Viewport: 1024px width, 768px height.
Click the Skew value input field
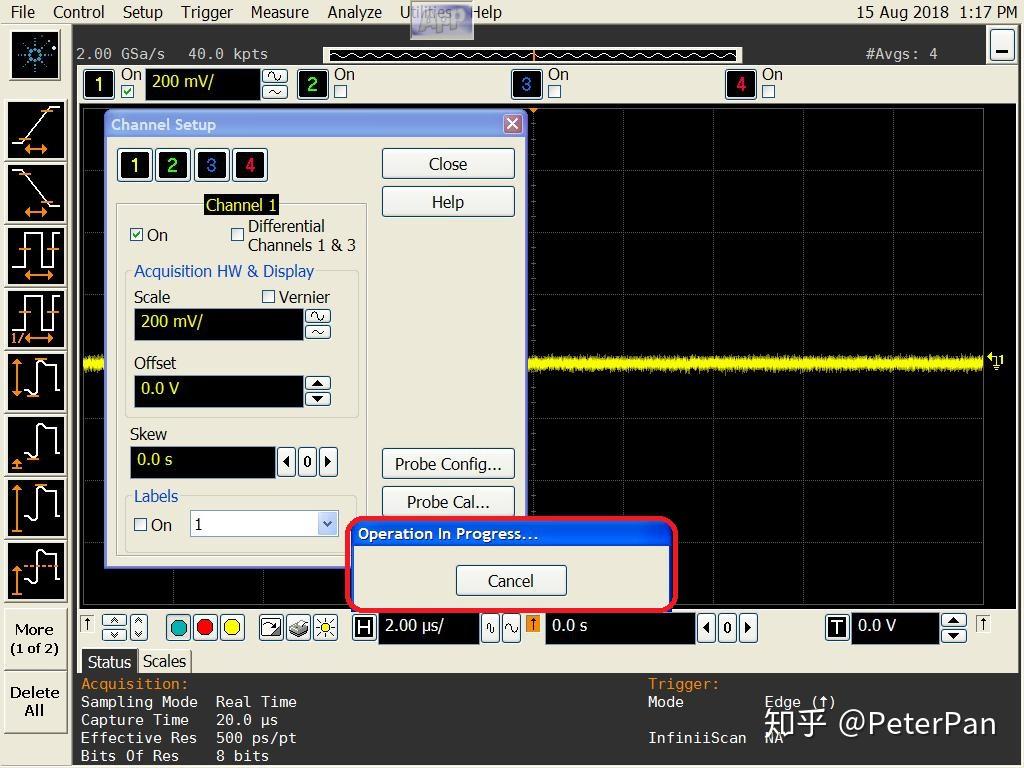click(203, 460)
